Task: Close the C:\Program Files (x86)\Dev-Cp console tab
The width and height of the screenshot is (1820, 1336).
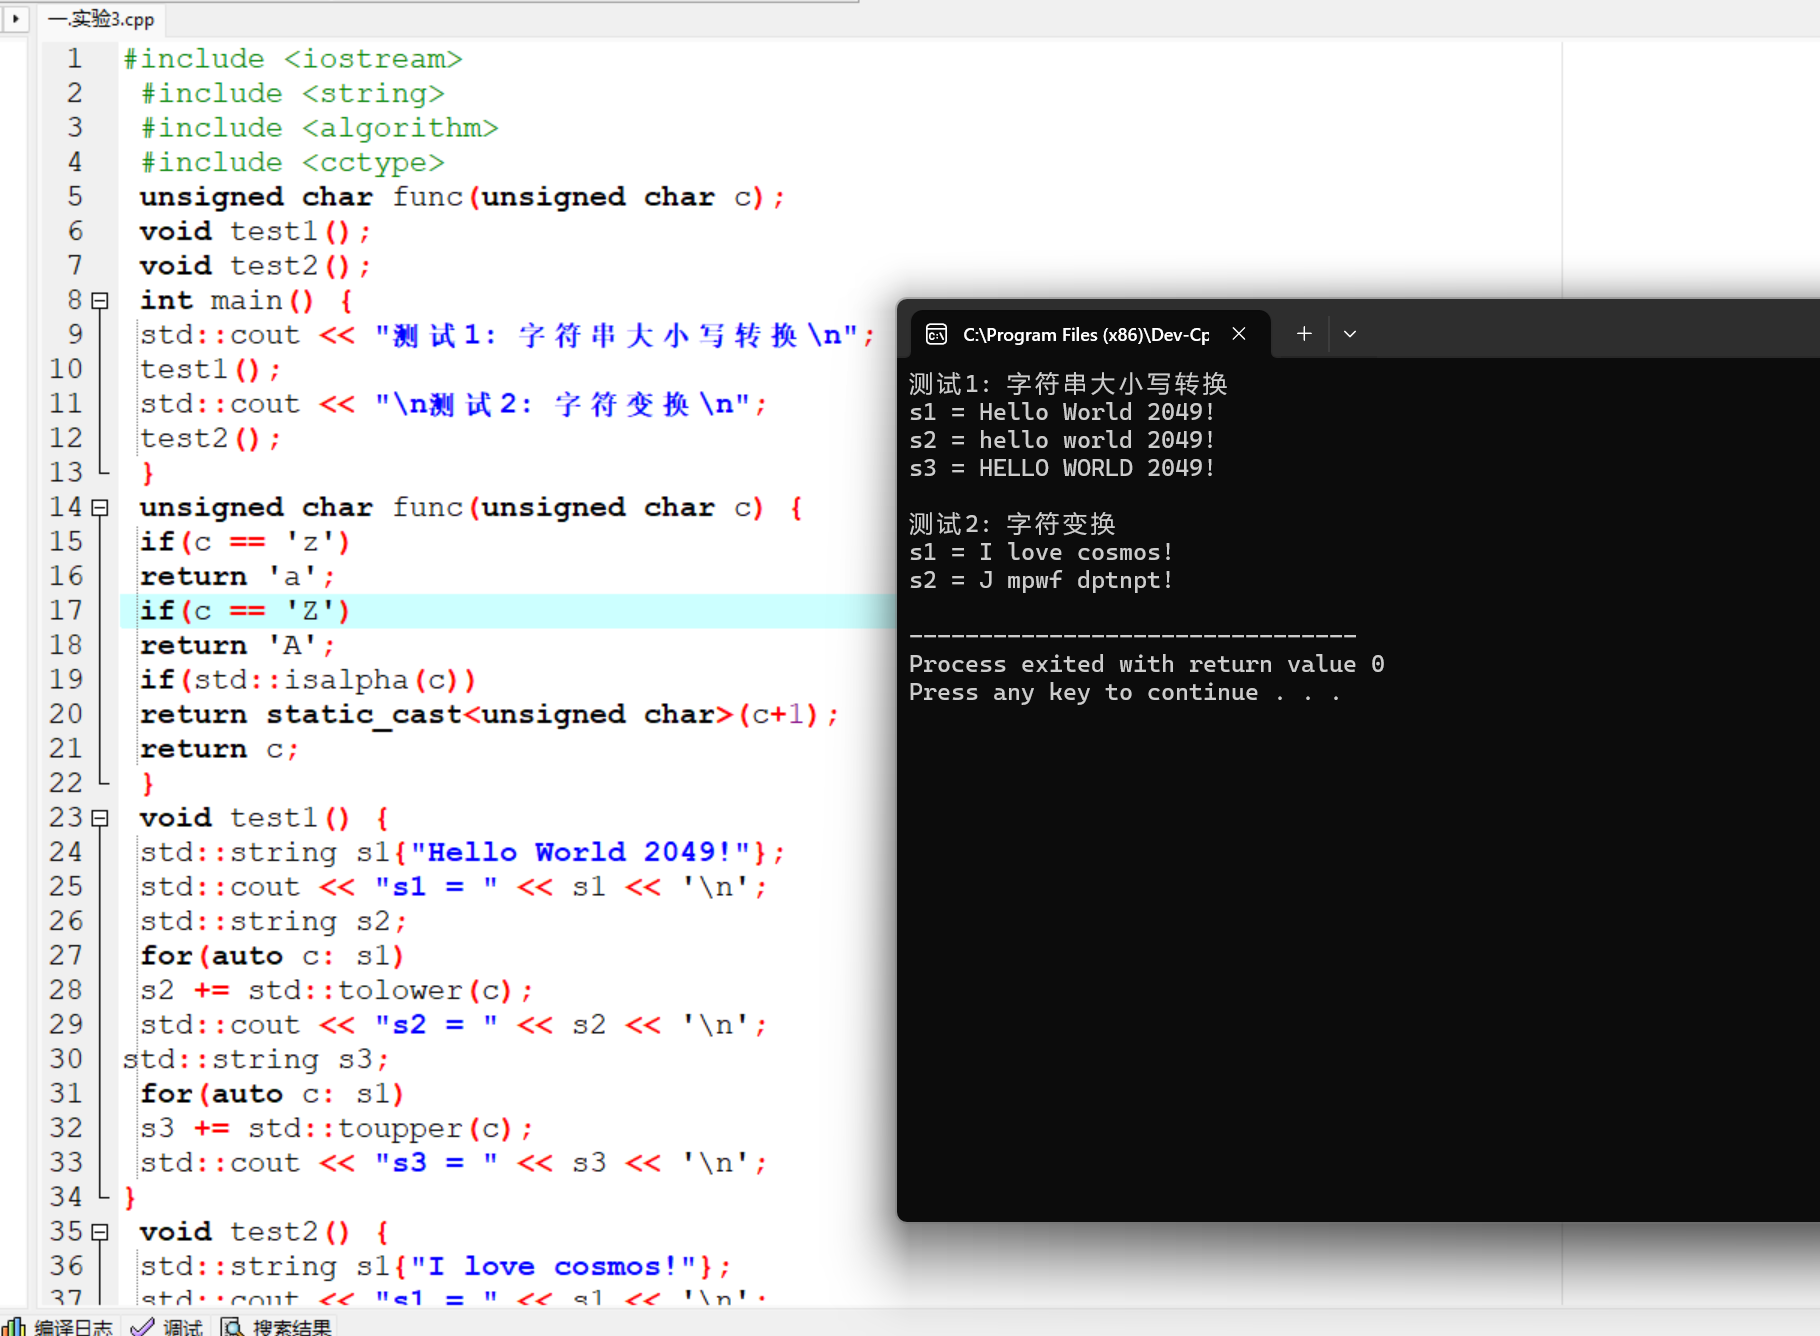Action: [1239, 334]
